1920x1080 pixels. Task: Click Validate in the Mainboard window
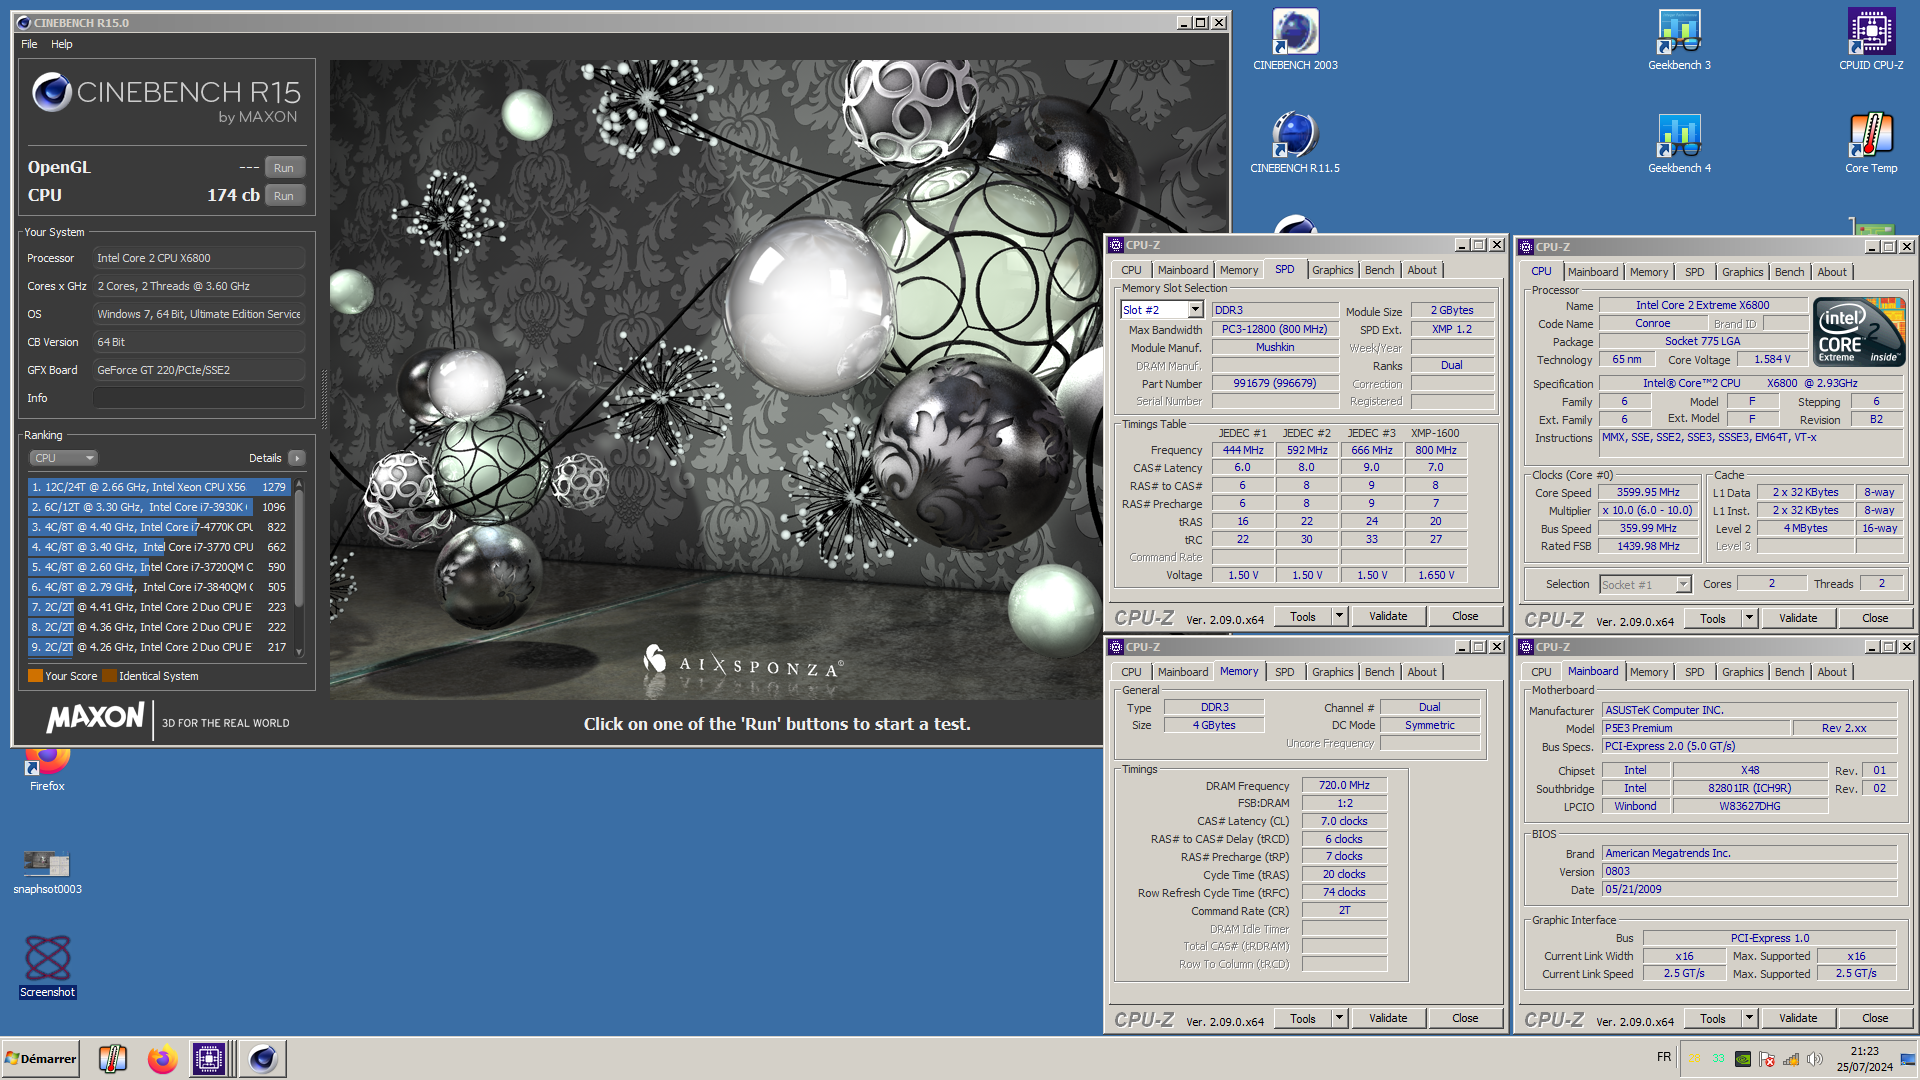[x=1797, y=1018]
